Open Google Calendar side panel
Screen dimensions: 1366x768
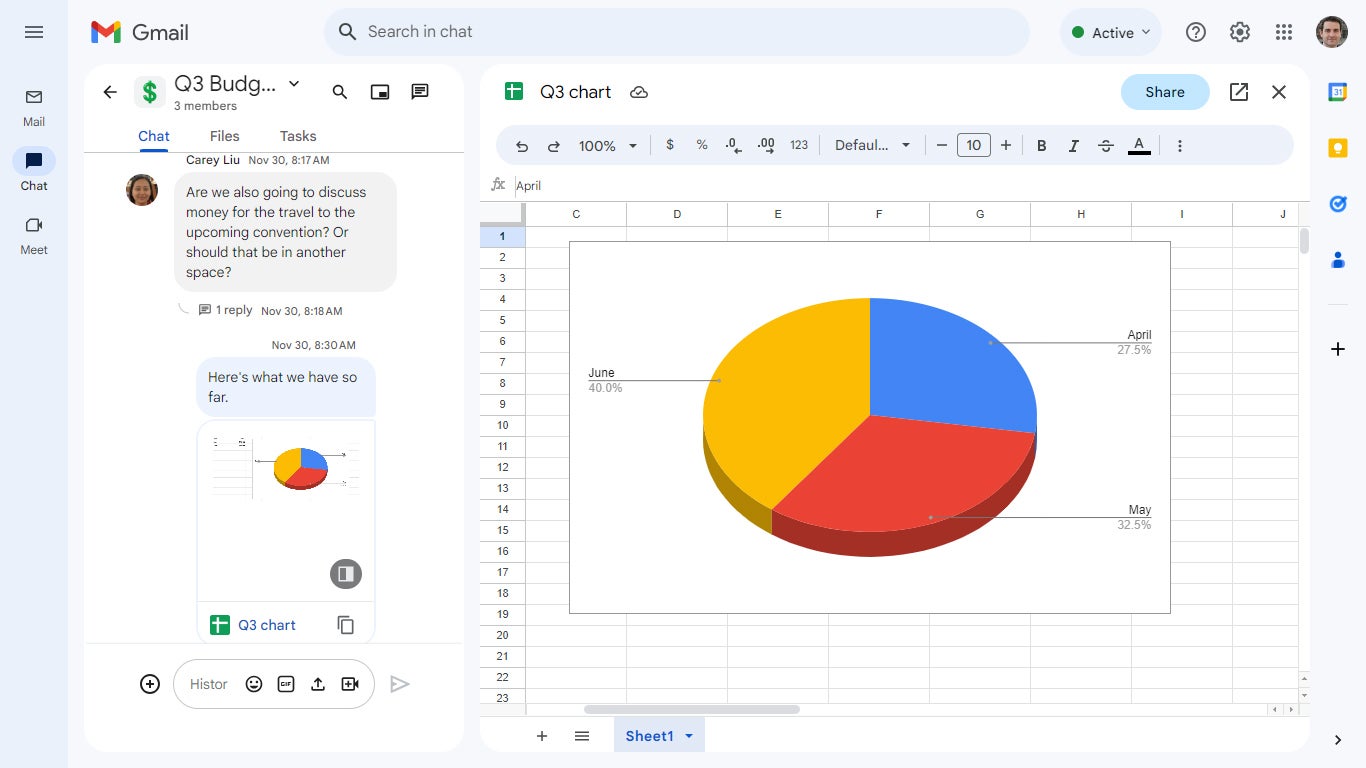click(x=1338, y=92)
